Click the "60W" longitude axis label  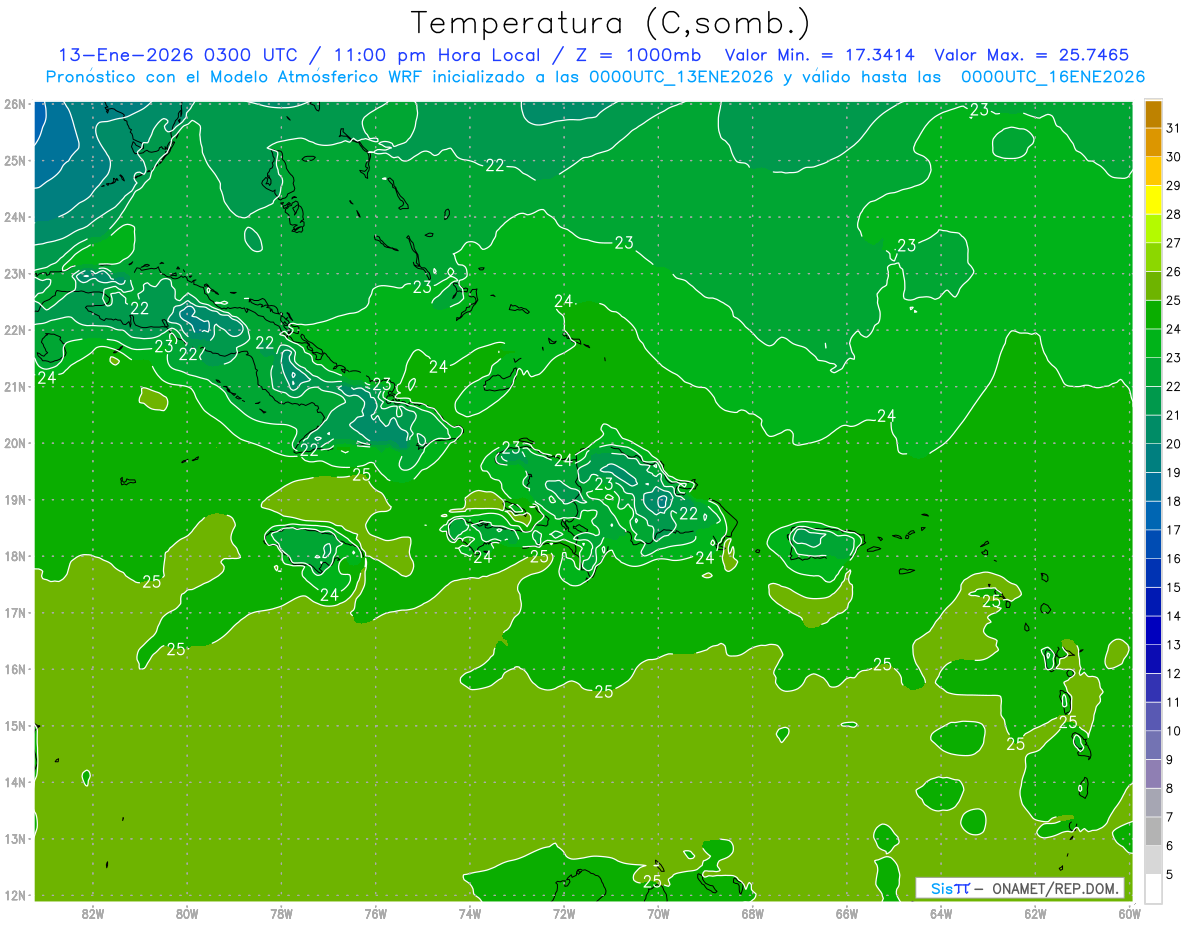point(1129,913)
